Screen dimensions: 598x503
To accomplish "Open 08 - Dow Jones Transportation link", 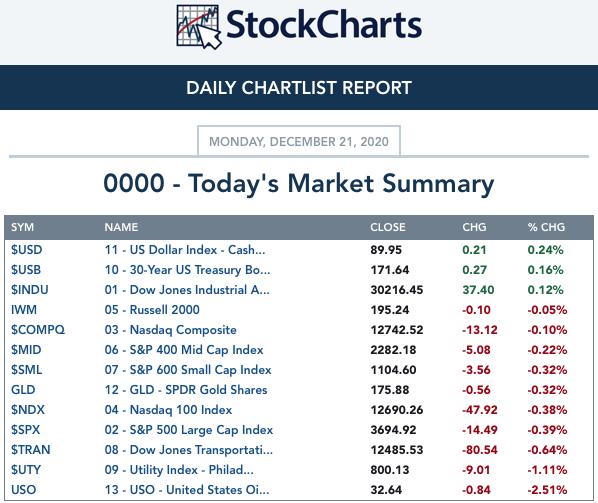I will (189, 450).
